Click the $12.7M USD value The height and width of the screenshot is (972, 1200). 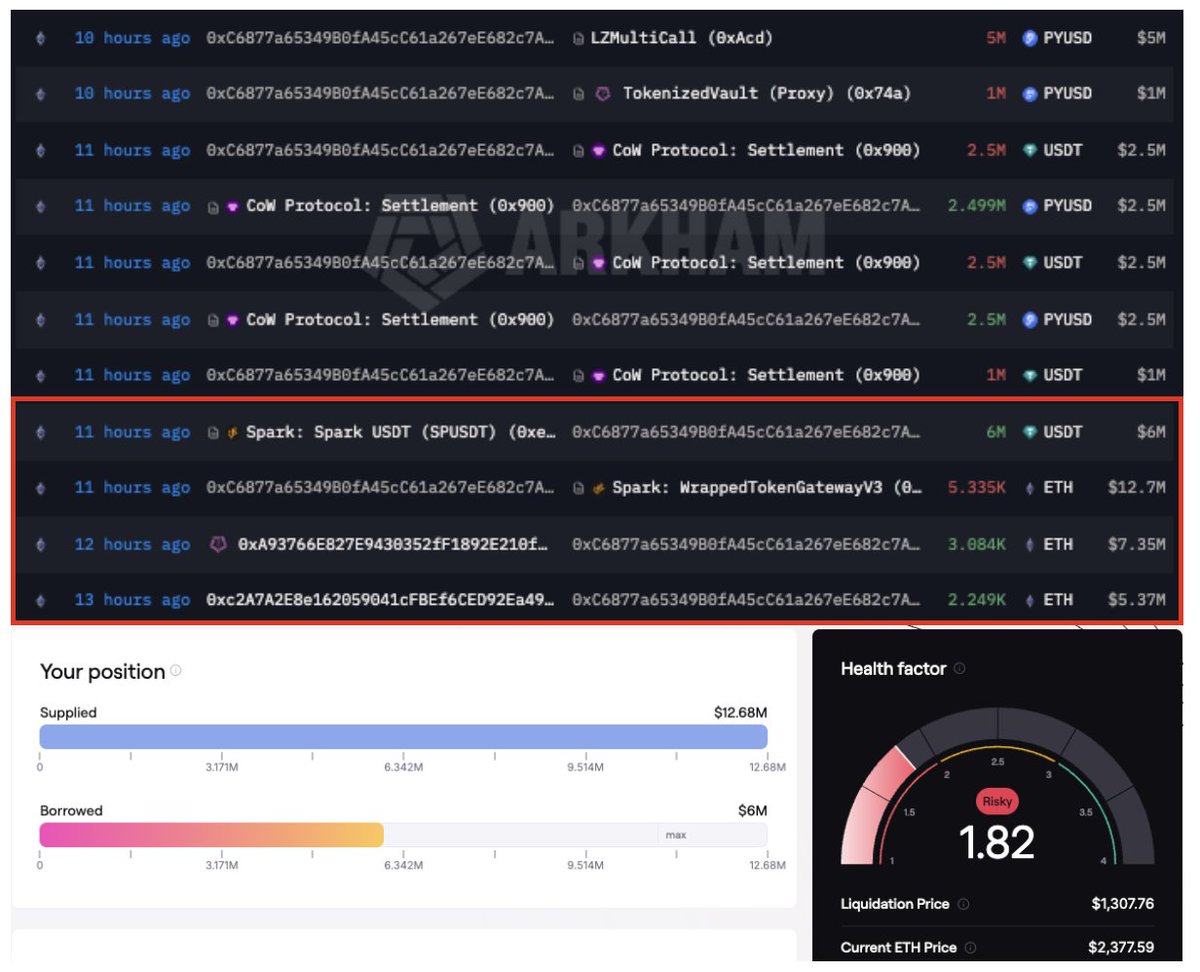pyautogui.click(x=1137, y=488)
